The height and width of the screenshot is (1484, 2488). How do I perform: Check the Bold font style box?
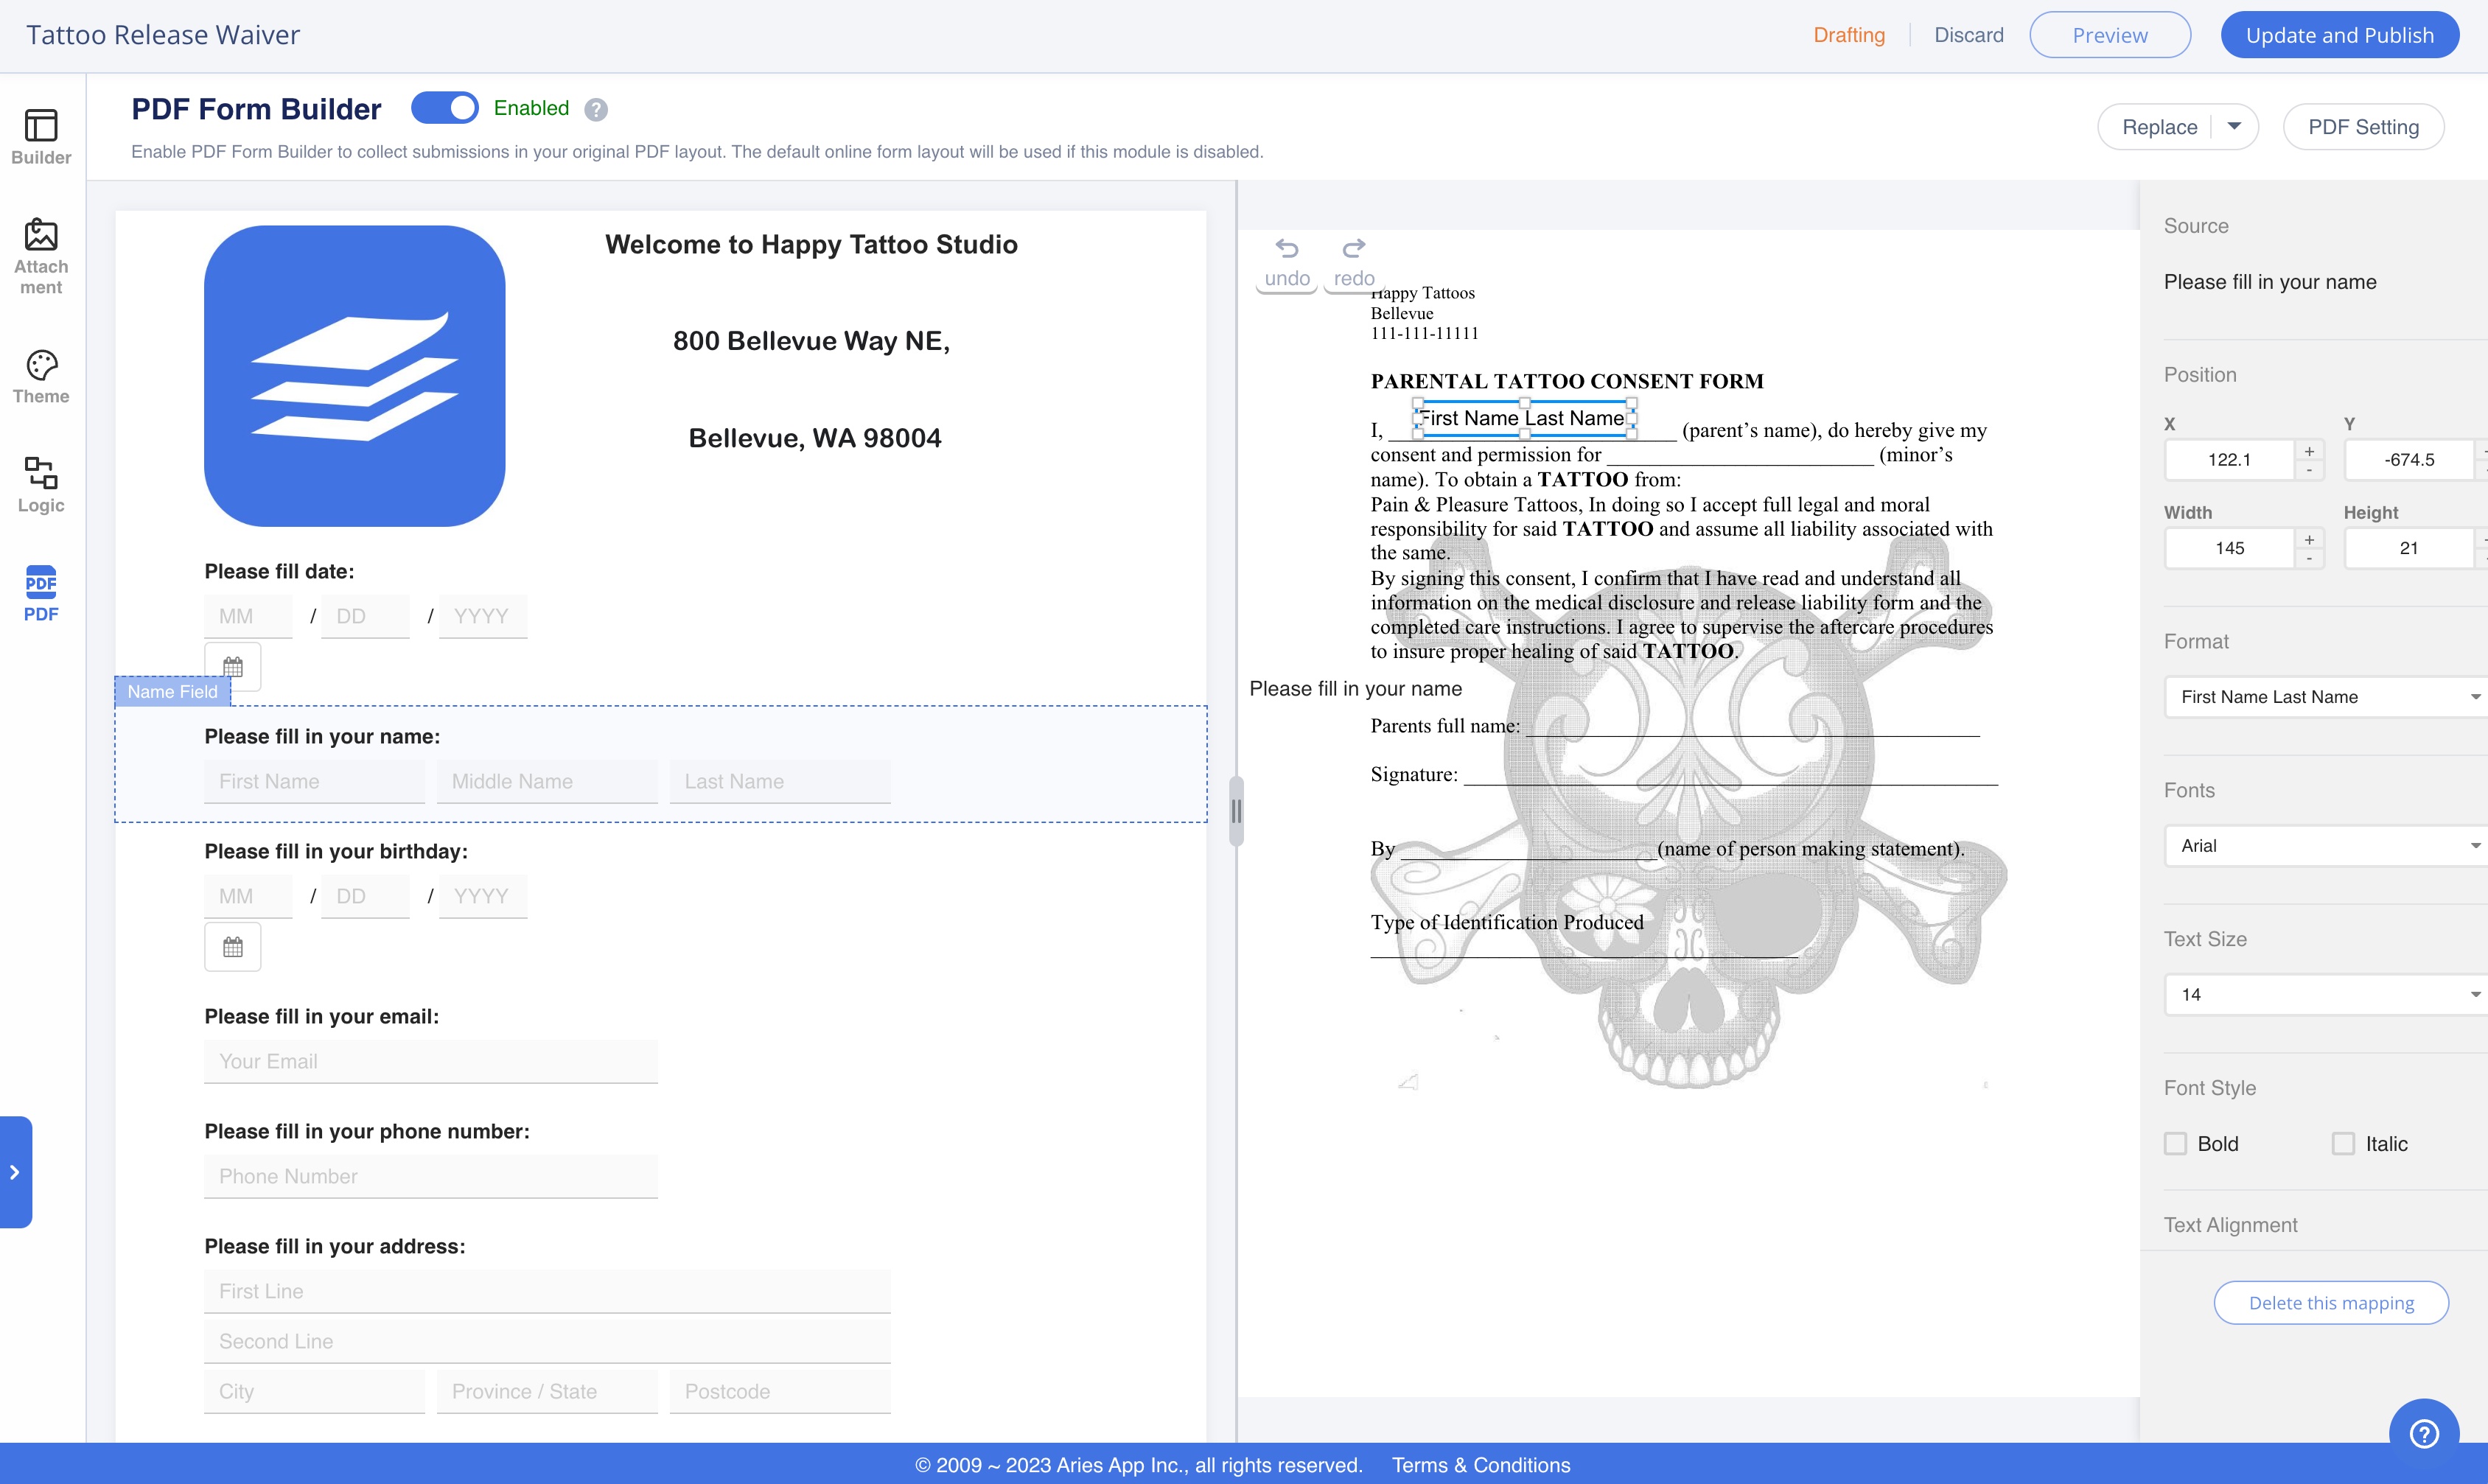coord(2176,1144)
